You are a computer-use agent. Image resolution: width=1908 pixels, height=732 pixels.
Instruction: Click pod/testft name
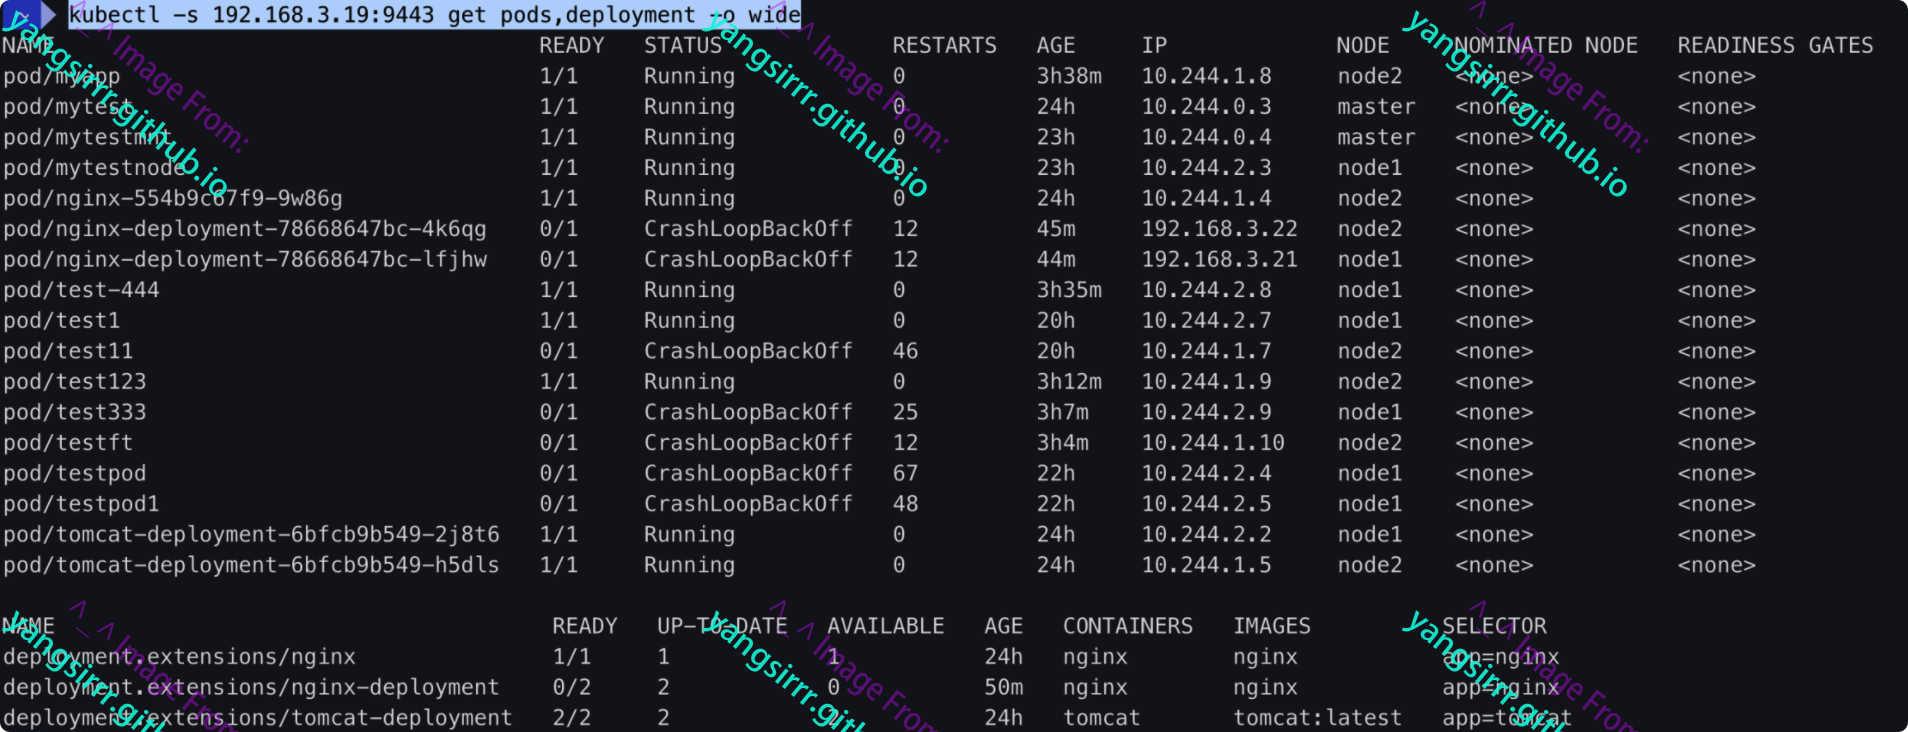pos(68,442)
